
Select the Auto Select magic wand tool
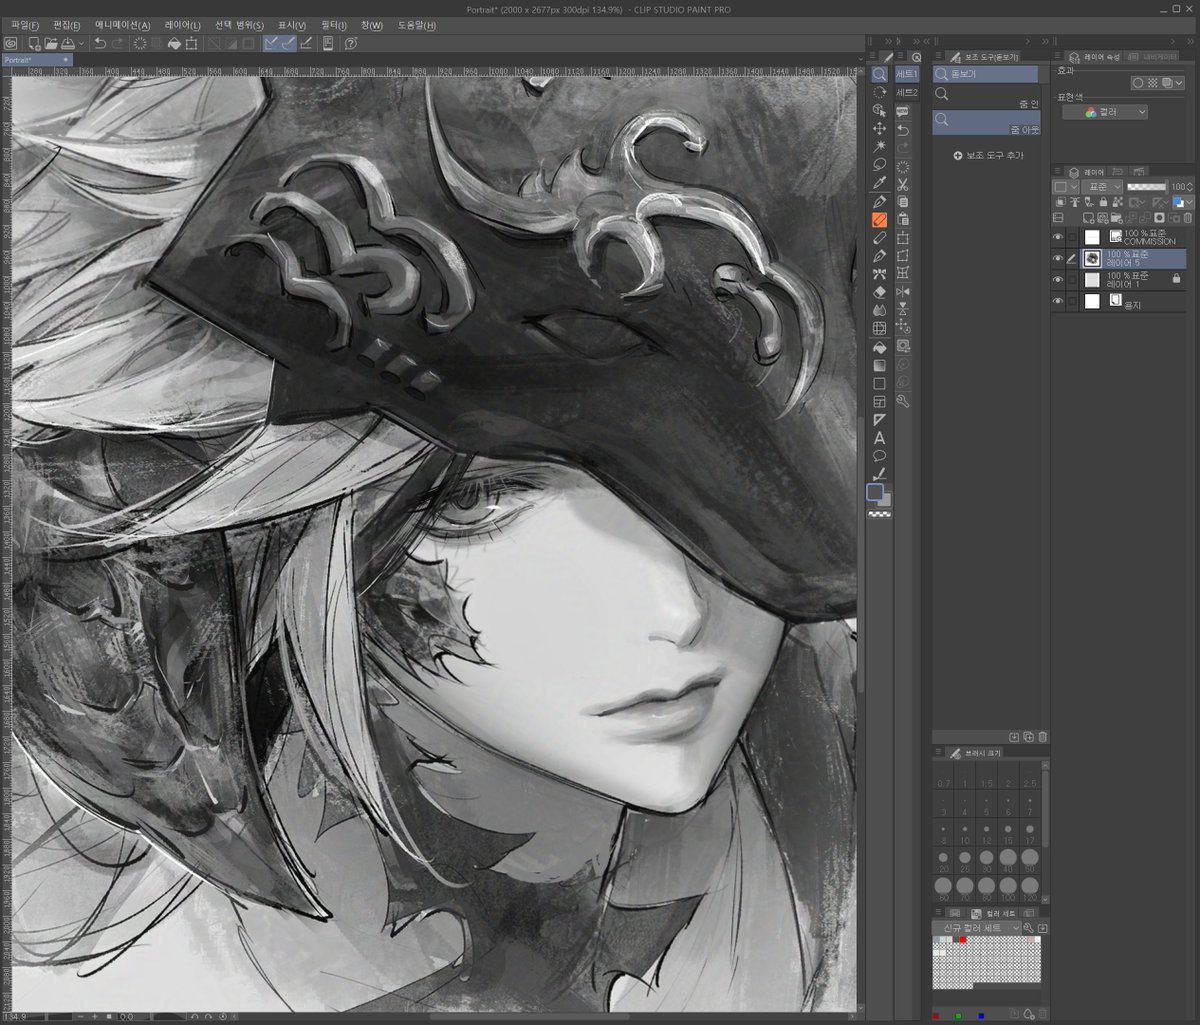[879, 147]
